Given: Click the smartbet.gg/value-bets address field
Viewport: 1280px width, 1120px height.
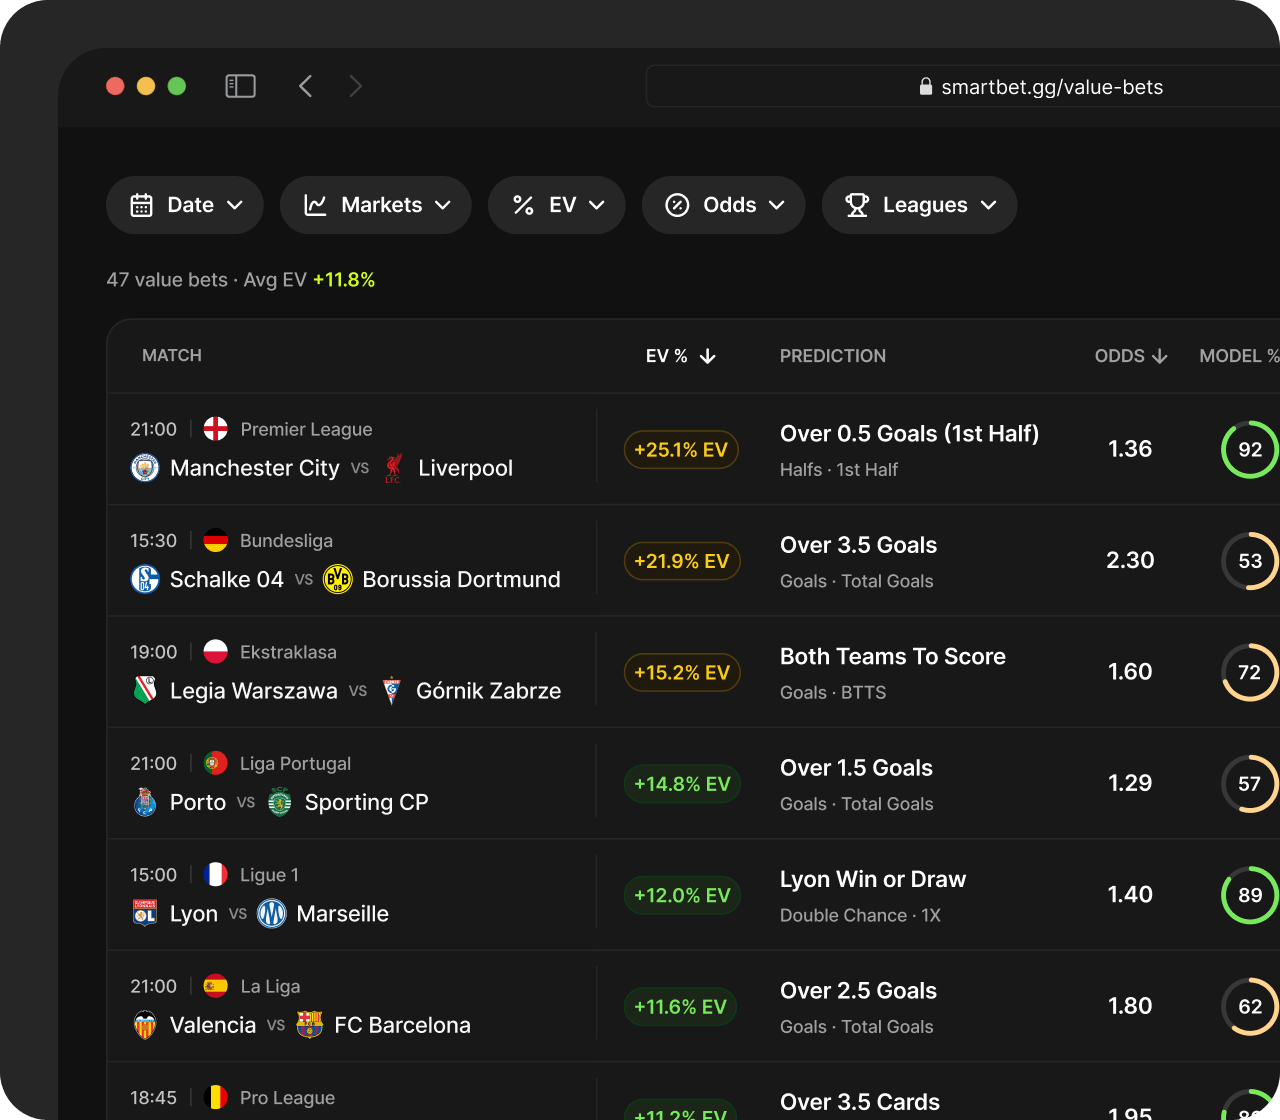Looking at the screenshot, I should tap(963, 86).
